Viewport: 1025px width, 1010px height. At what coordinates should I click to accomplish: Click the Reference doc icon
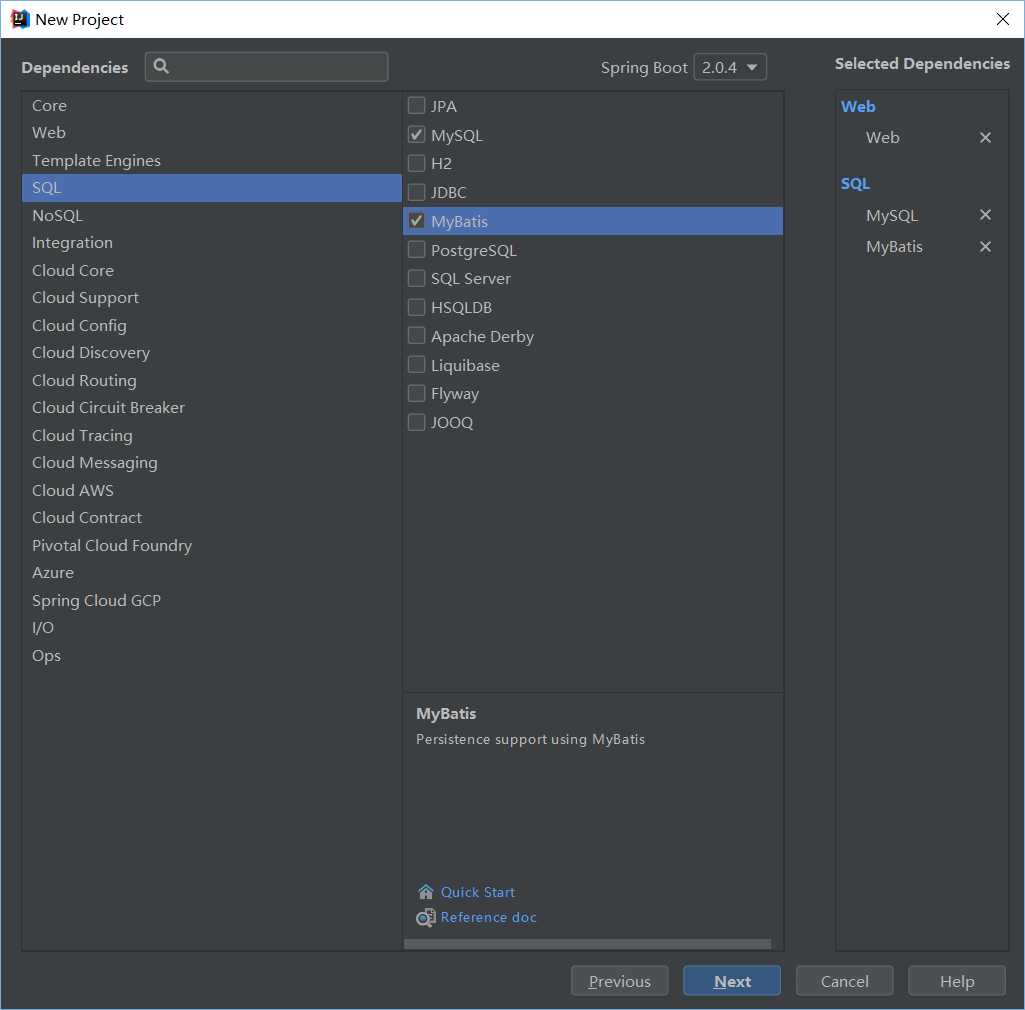426,918
